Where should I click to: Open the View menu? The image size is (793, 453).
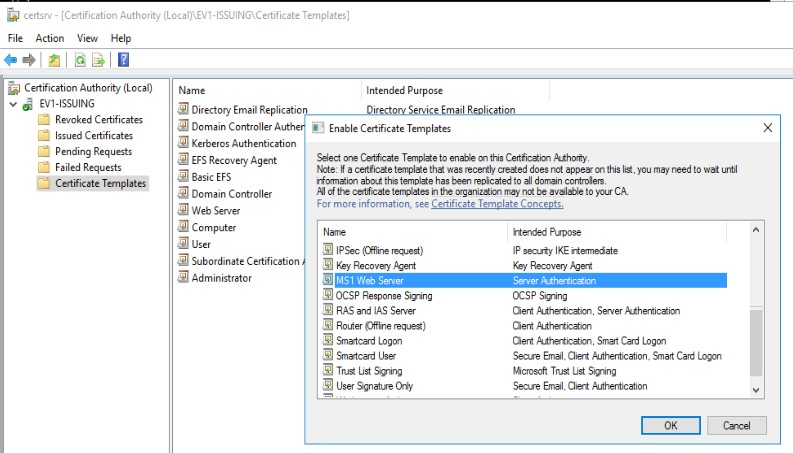tap(87, 38)
